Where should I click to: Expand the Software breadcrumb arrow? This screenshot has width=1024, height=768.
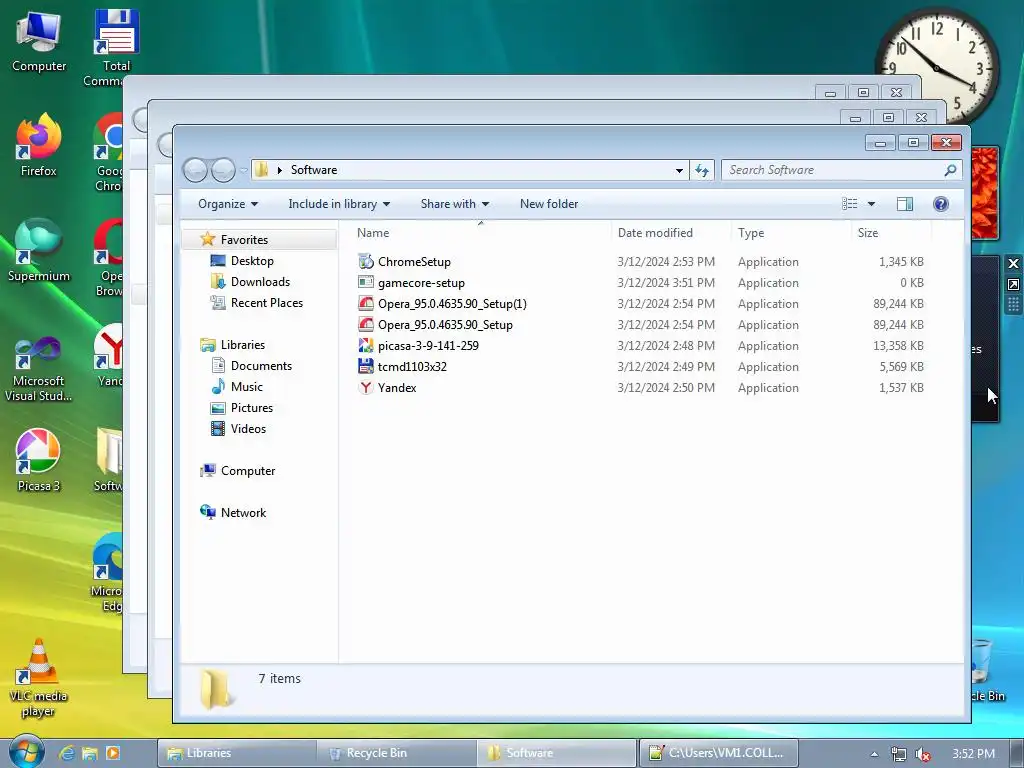[x=280, y=170]
